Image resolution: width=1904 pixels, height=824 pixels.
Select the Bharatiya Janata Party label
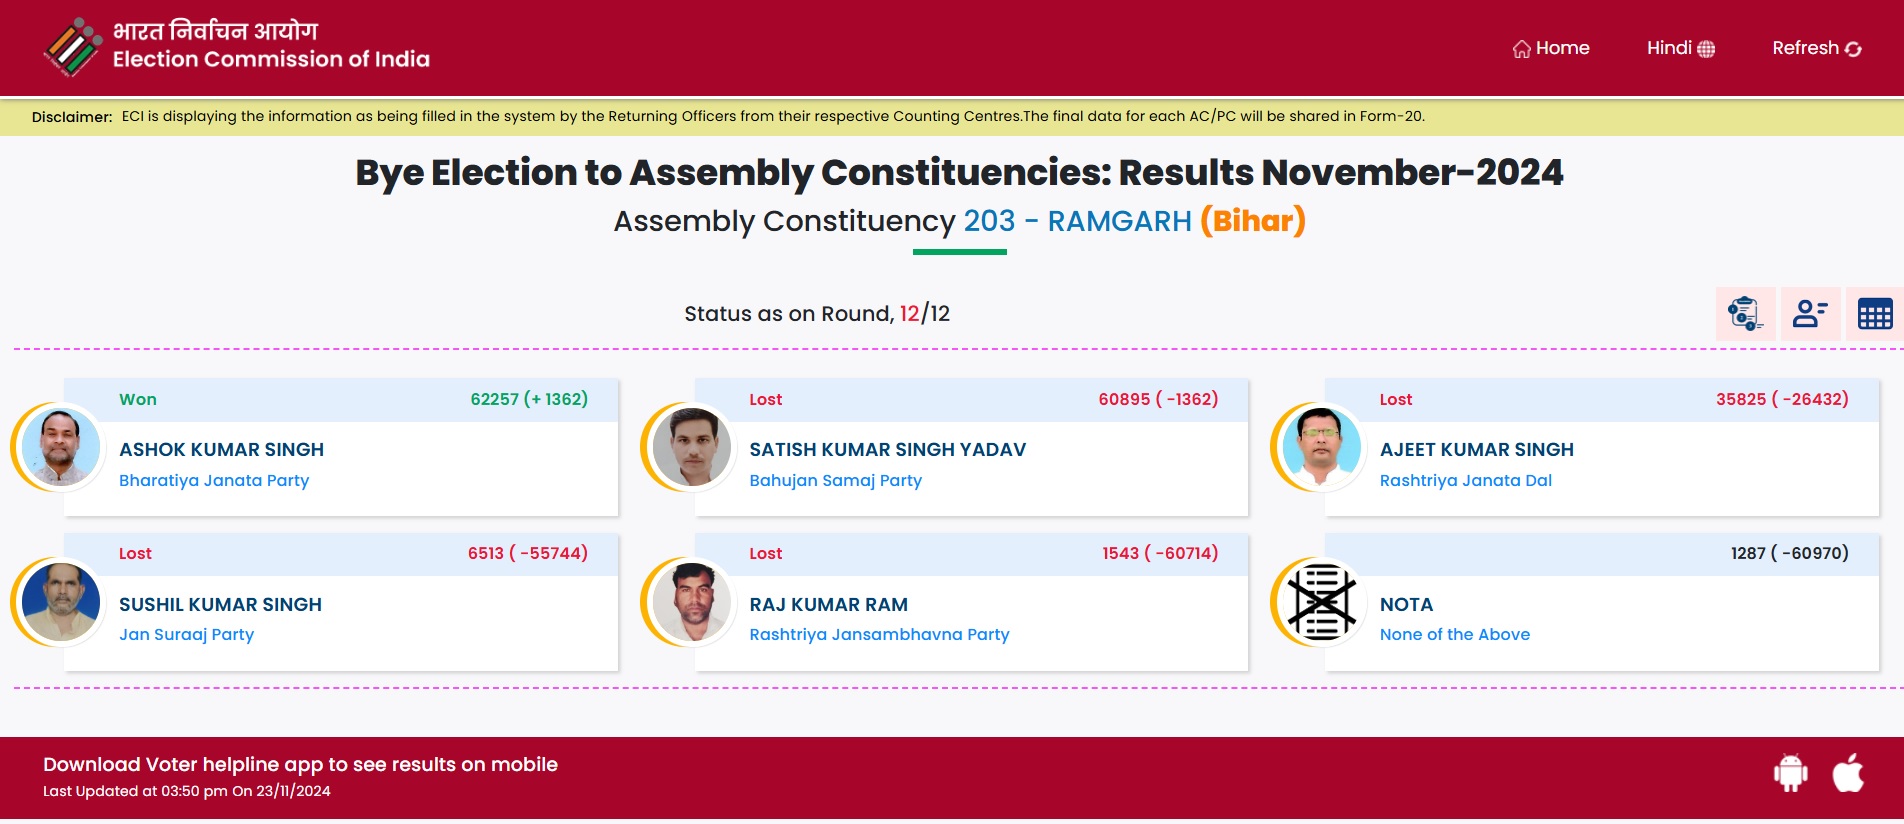[214, 481]
